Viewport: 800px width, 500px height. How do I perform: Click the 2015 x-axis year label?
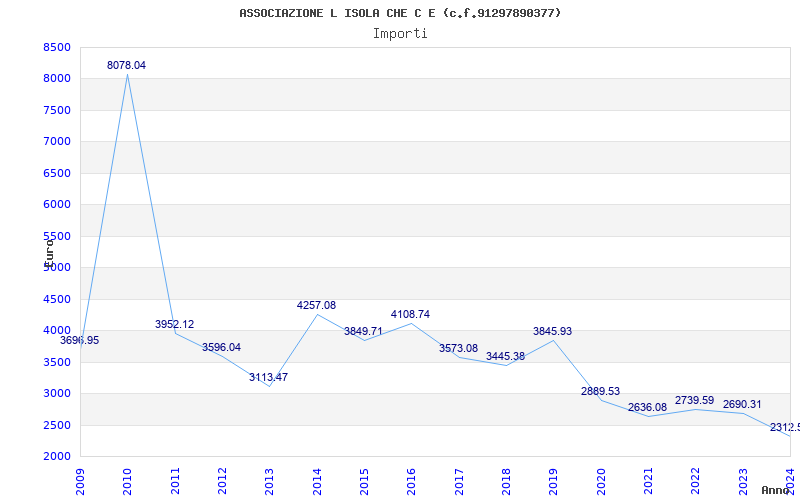click(x=364, y=481)
